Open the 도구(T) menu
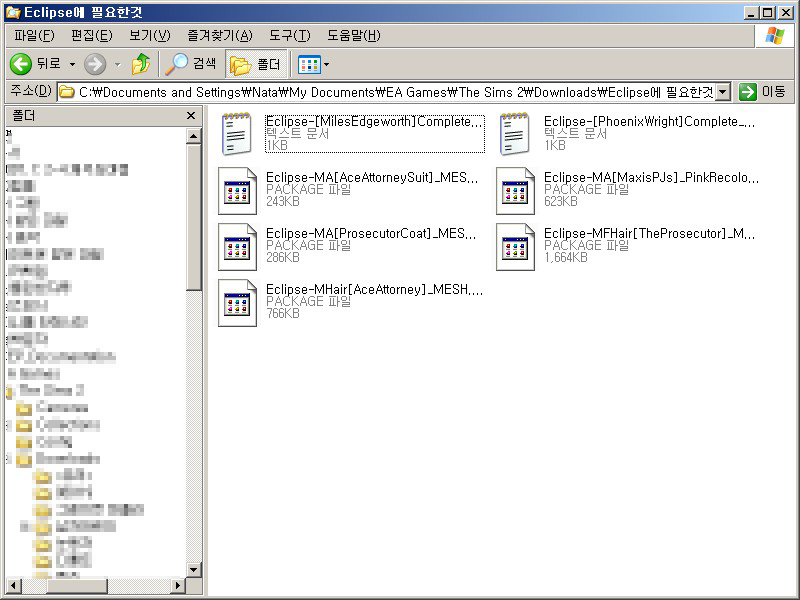This screenshot has width=800, height=600. coord(289,35)
